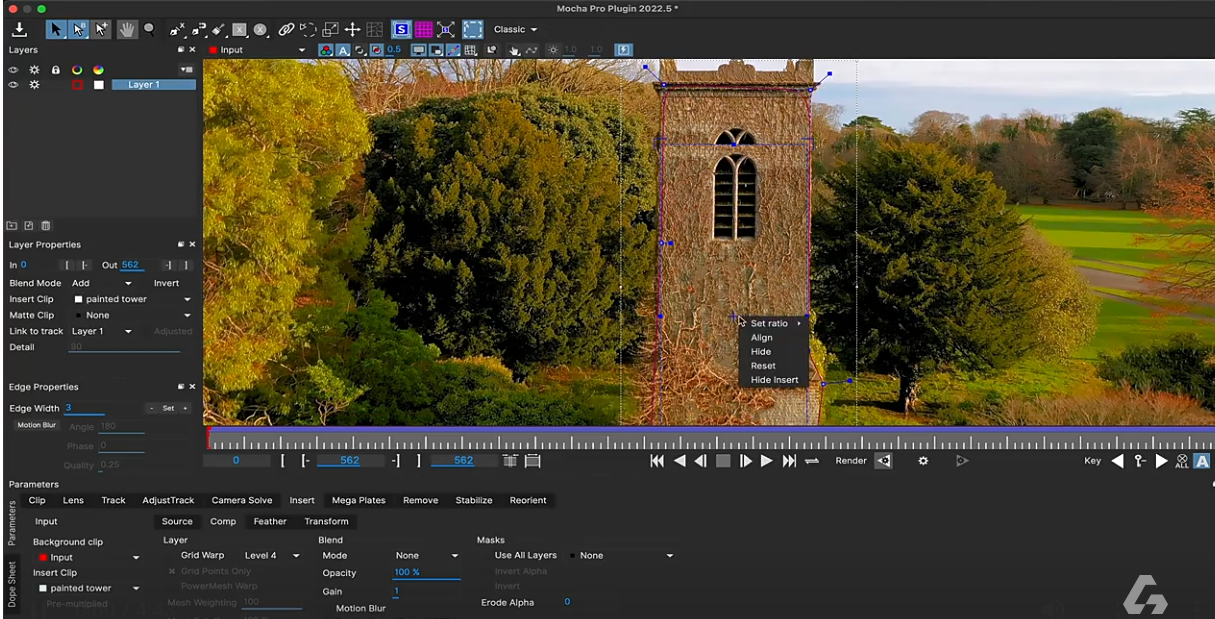Select the create X-spline layer tool
Screen dimensions: 1215x619
click(x=177, y=29)
